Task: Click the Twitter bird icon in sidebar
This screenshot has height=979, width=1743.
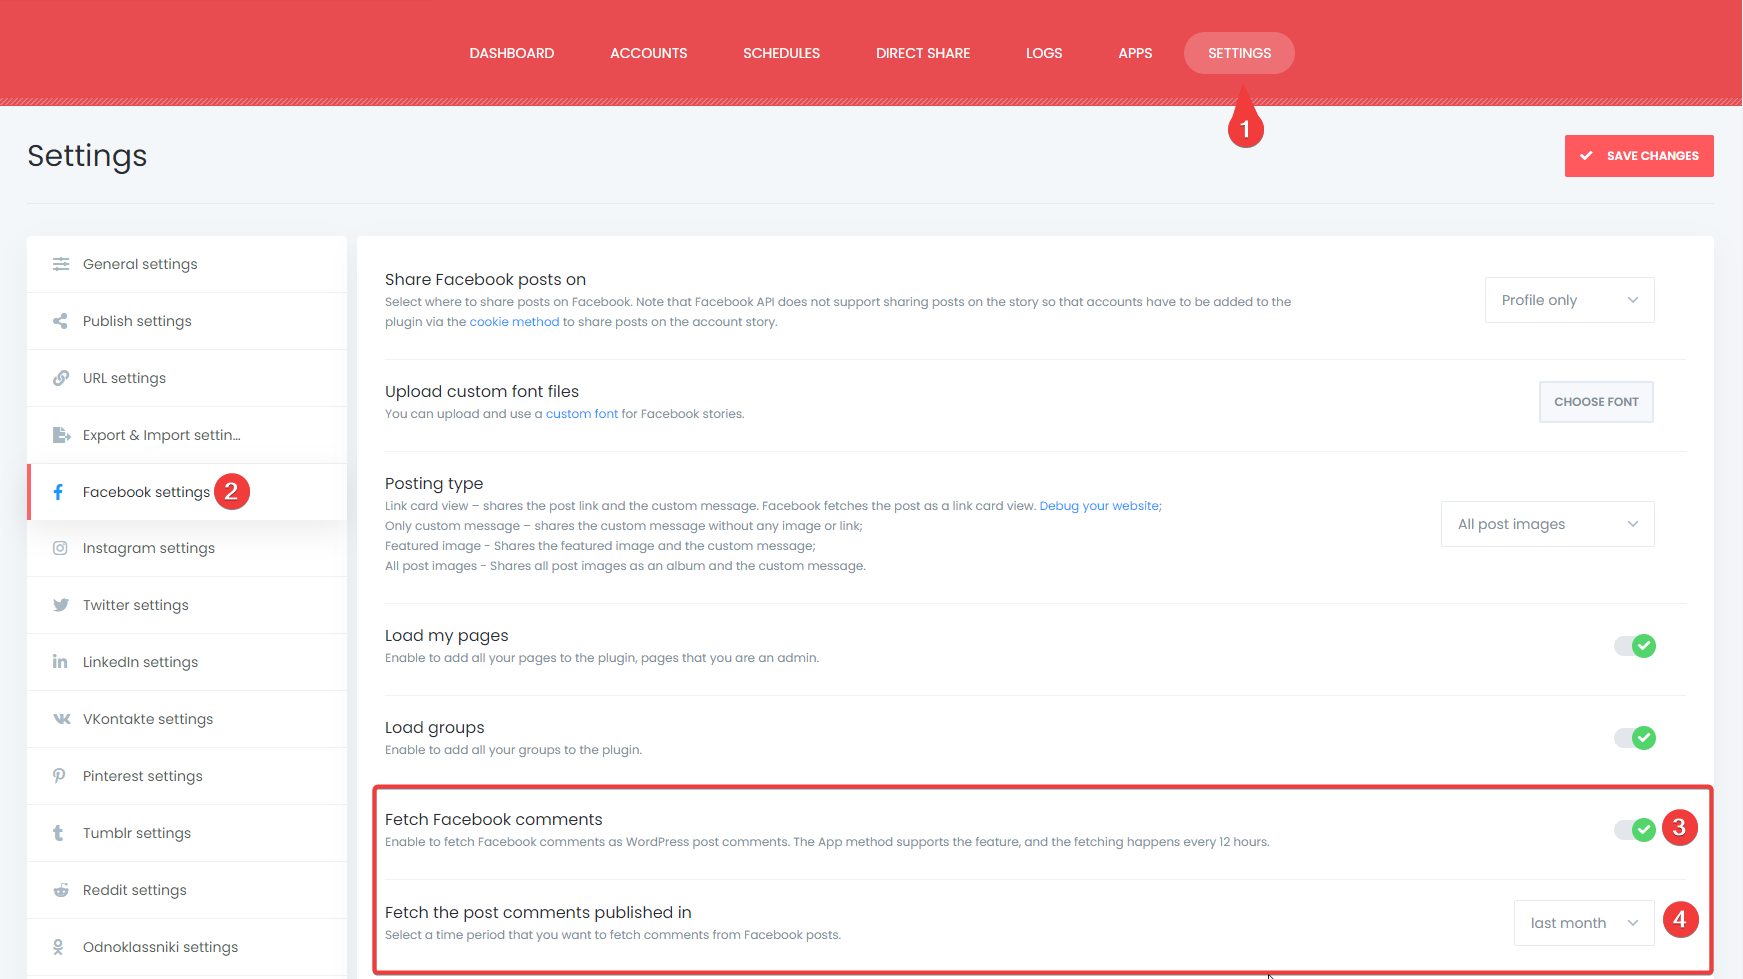Action: [x=61, y=605]
